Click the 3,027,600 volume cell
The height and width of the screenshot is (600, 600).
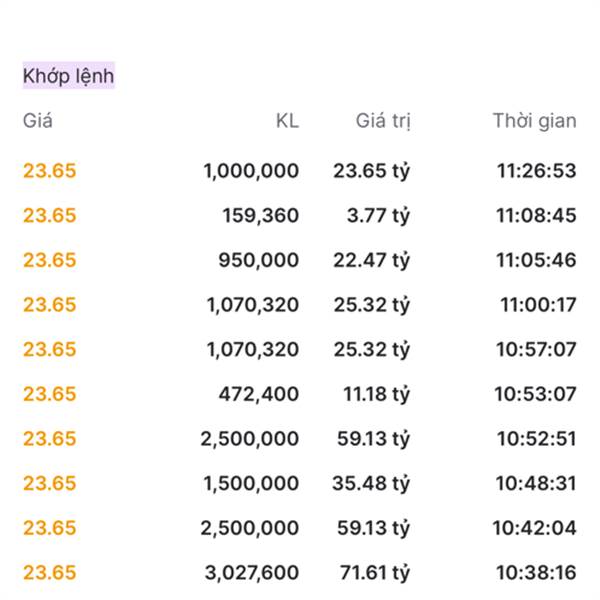251,573
